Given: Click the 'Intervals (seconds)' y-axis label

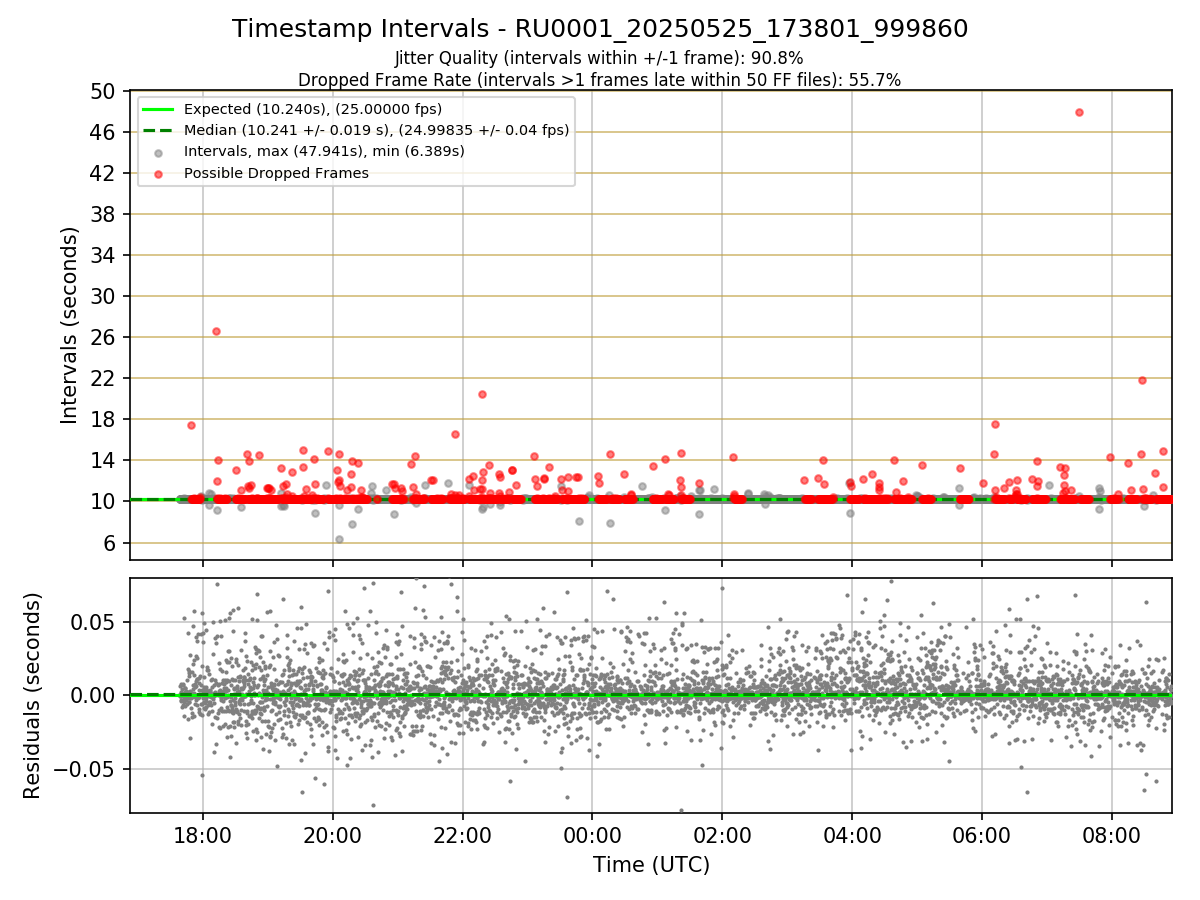Looking at the screenshot, I should click(x=69, y=325).
